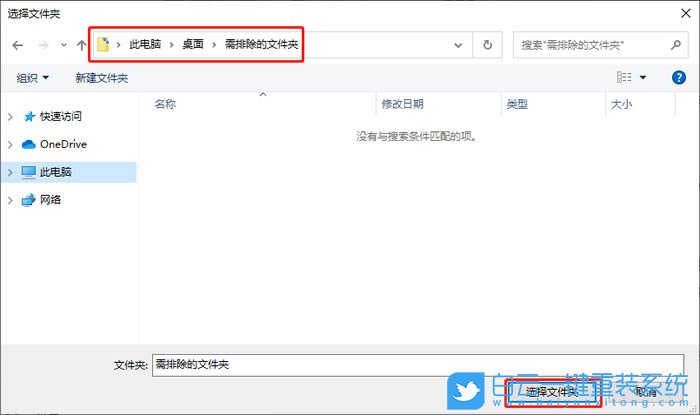
Task: Expand breadcrumb chevron before 此电脑
Action: [118, 45]
